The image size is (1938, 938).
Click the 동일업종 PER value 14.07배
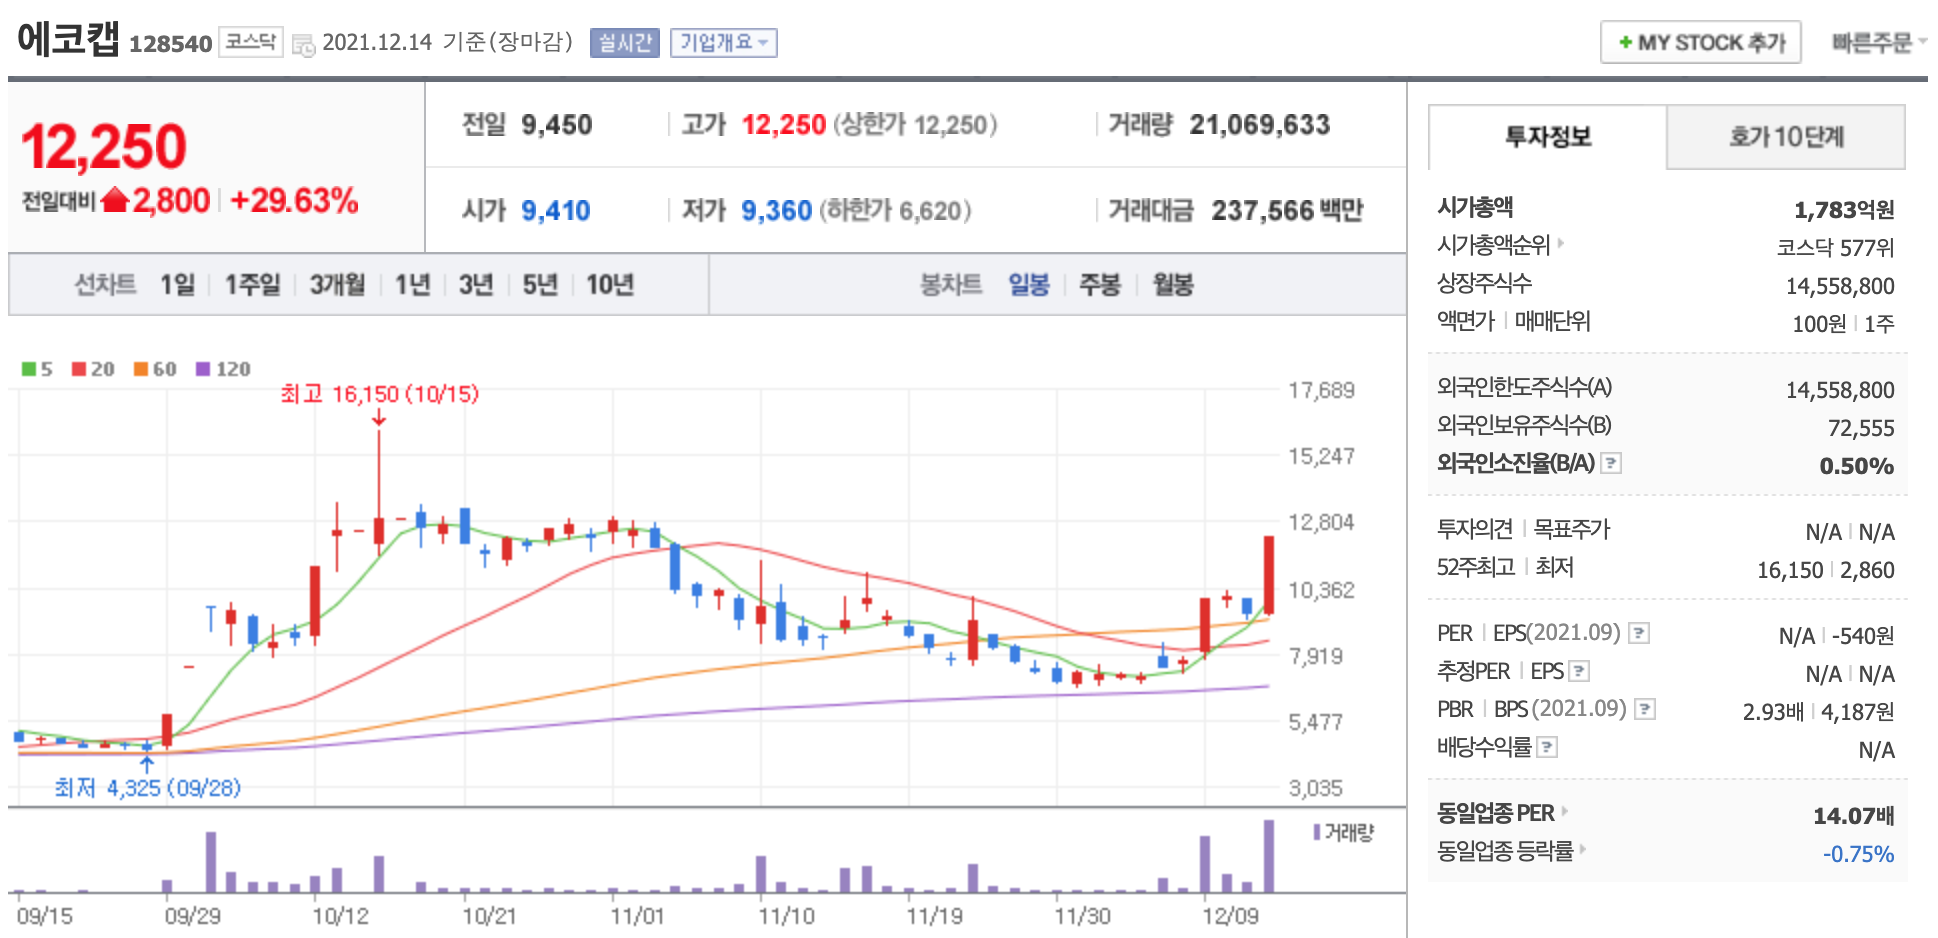(1854, 816)
